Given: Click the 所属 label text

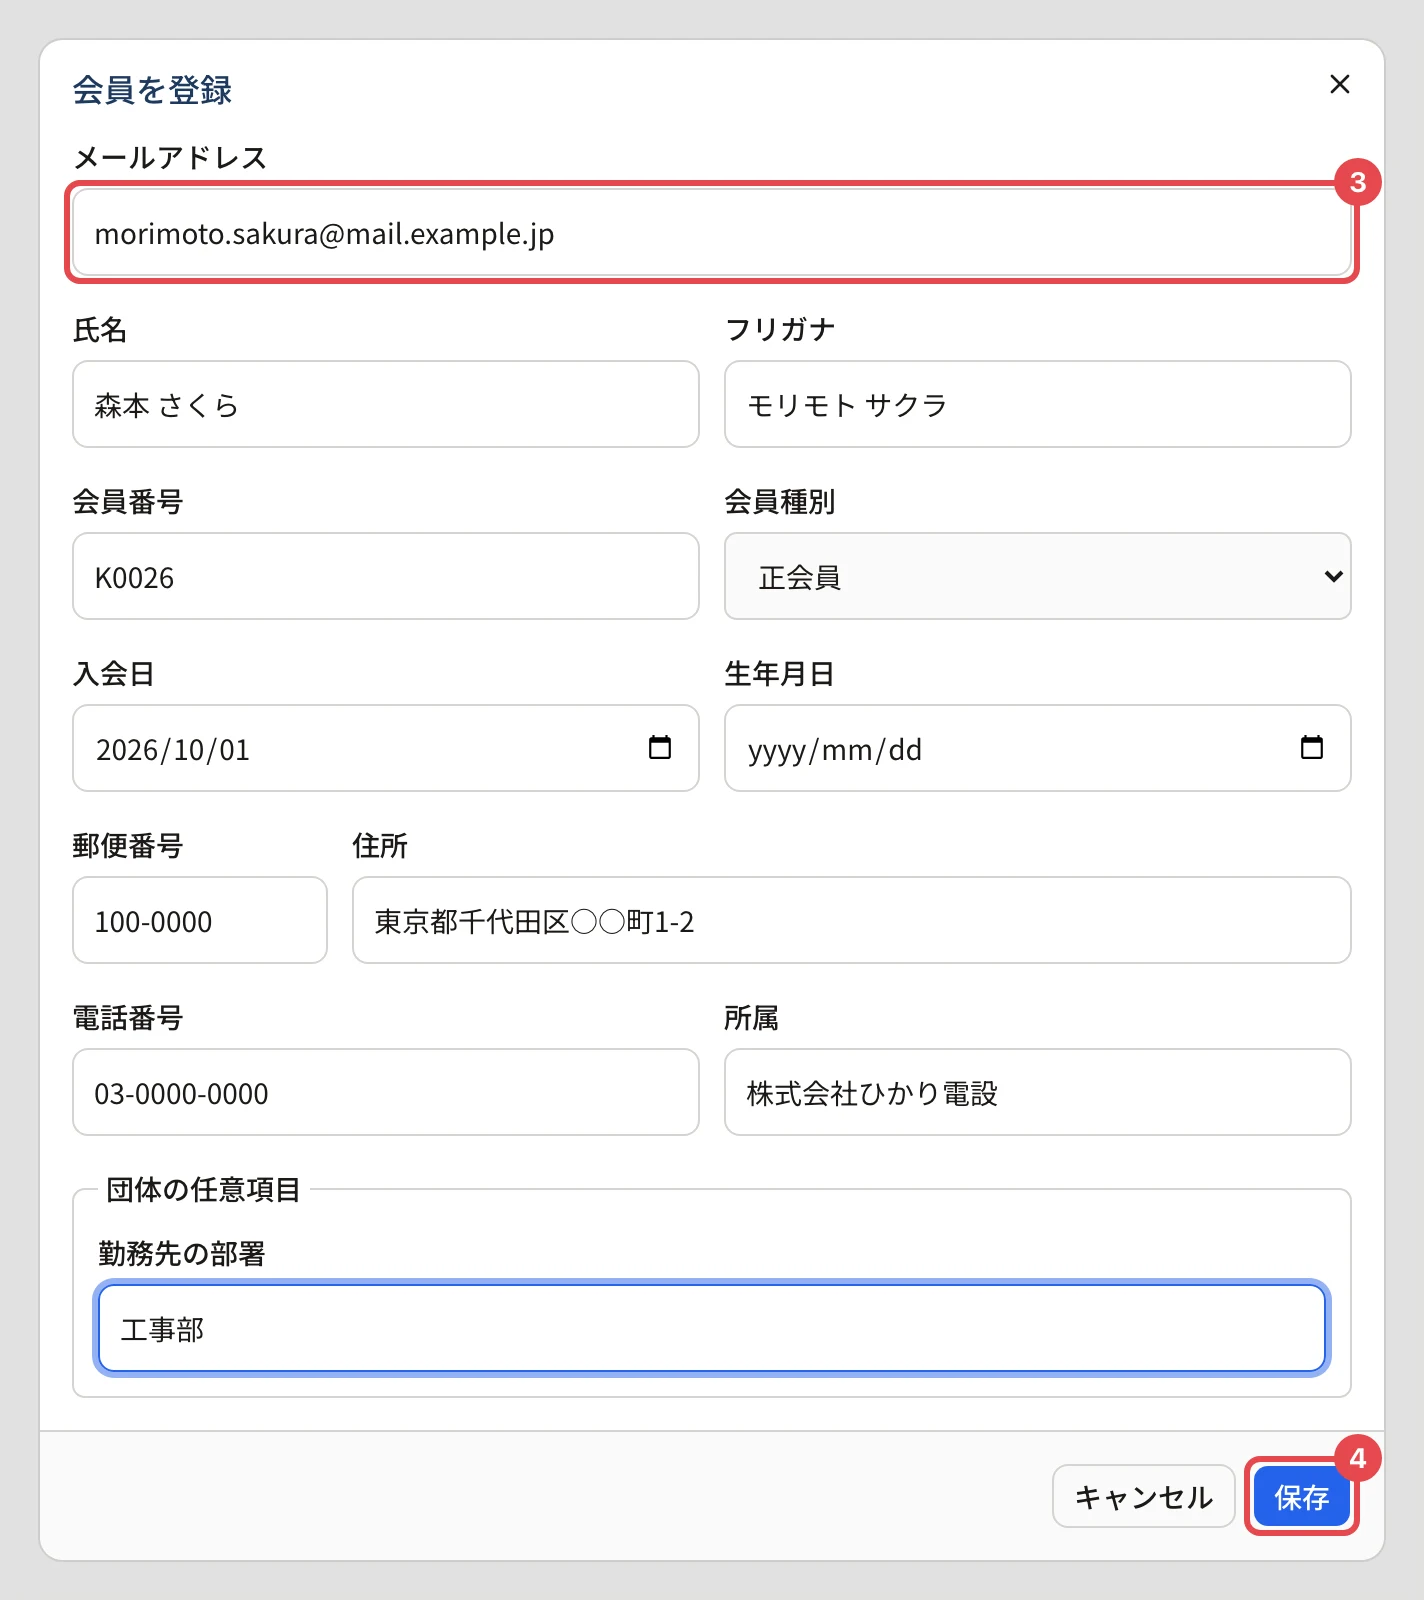Looking at the screenshot, I should coord(752,1018).
